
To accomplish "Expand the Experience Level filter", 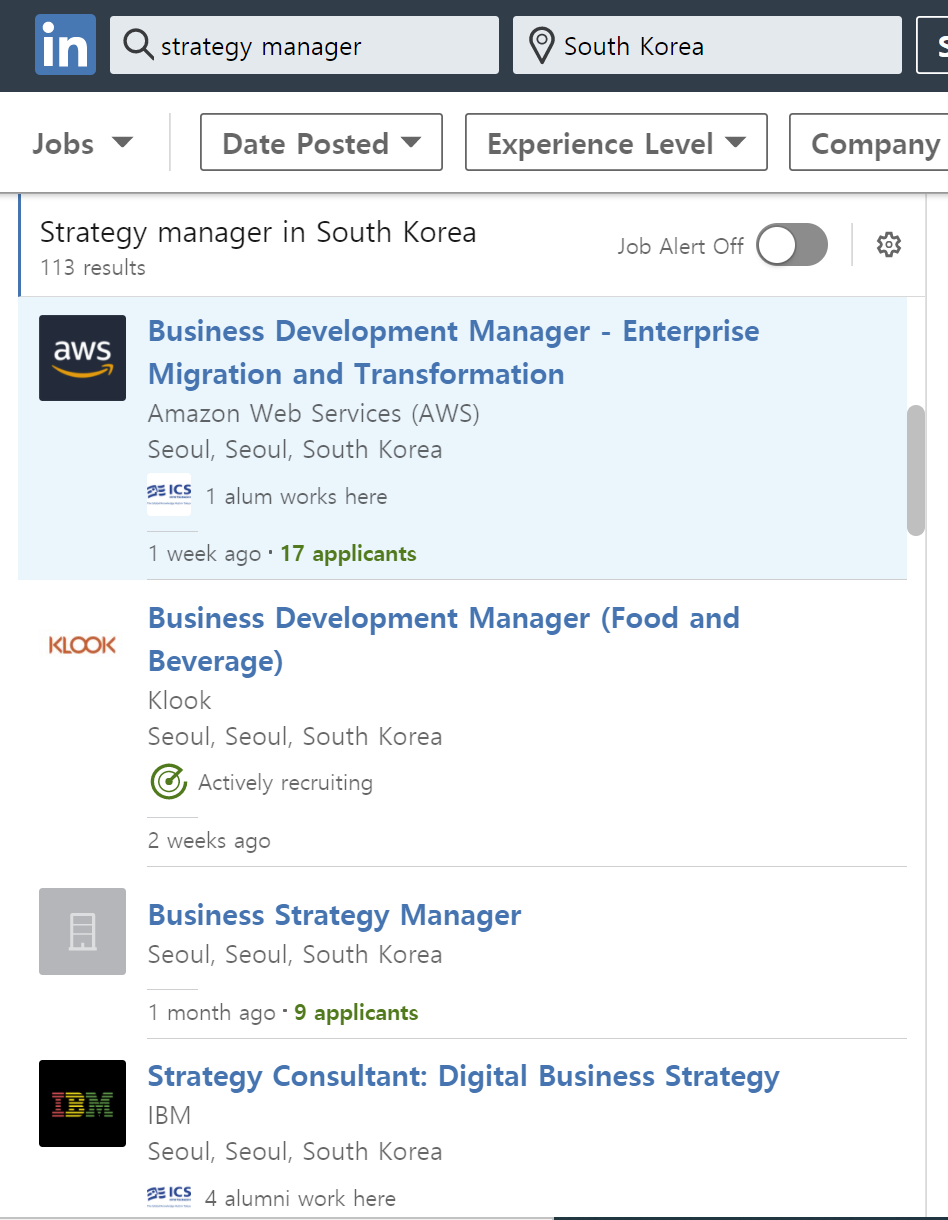I will (616, 143).
